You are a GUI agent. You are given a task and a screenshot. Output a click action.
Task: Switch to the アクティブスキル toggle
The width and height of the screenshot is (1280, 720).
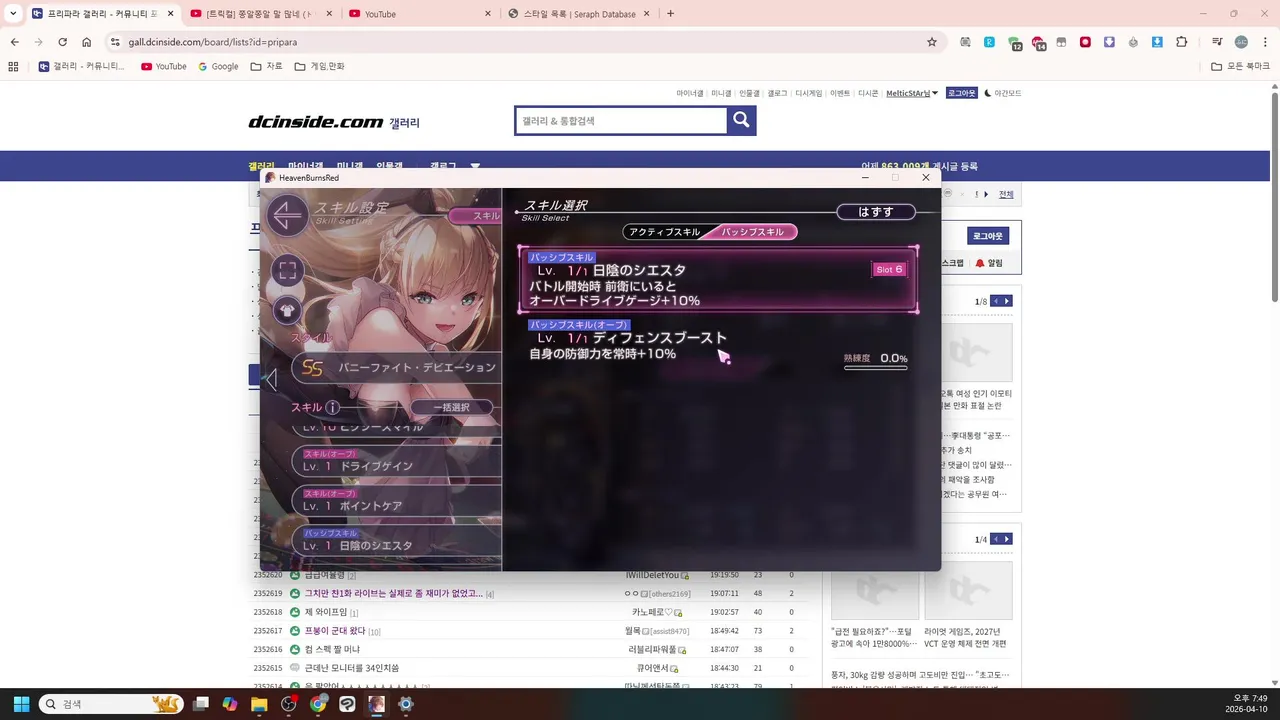(x=663, y=232)
